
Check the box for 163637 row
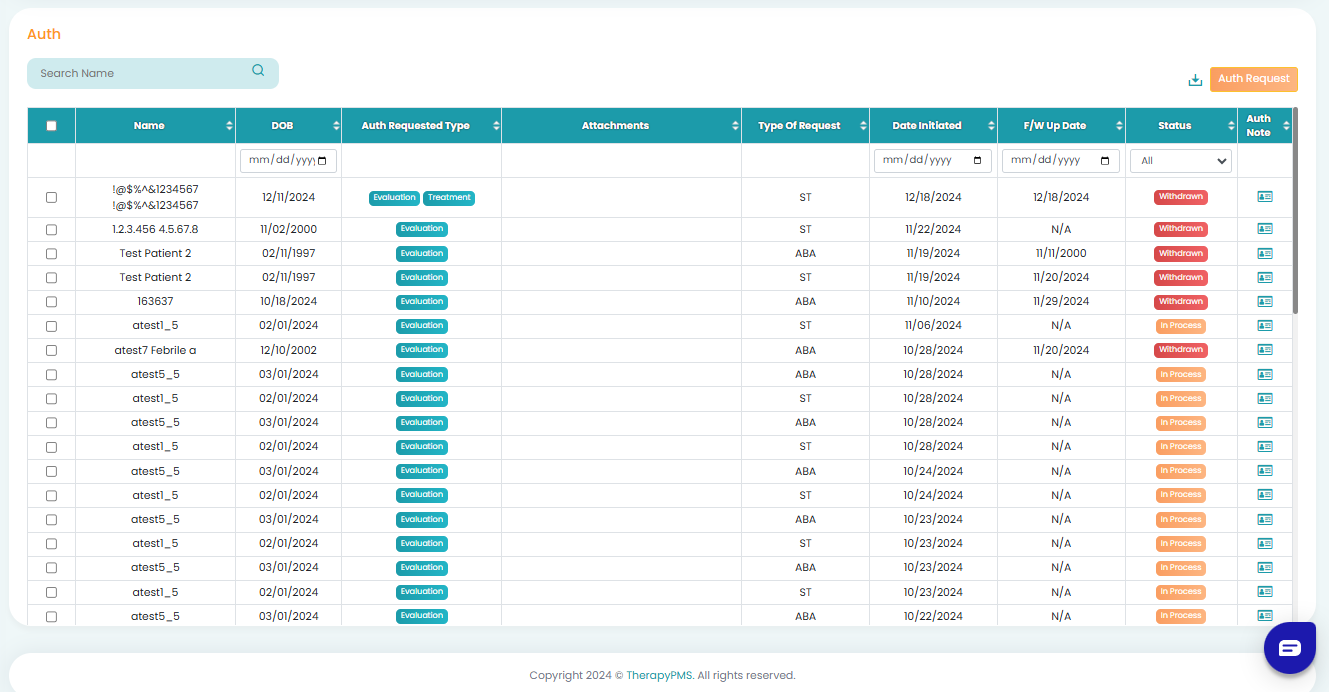[52, 302]
